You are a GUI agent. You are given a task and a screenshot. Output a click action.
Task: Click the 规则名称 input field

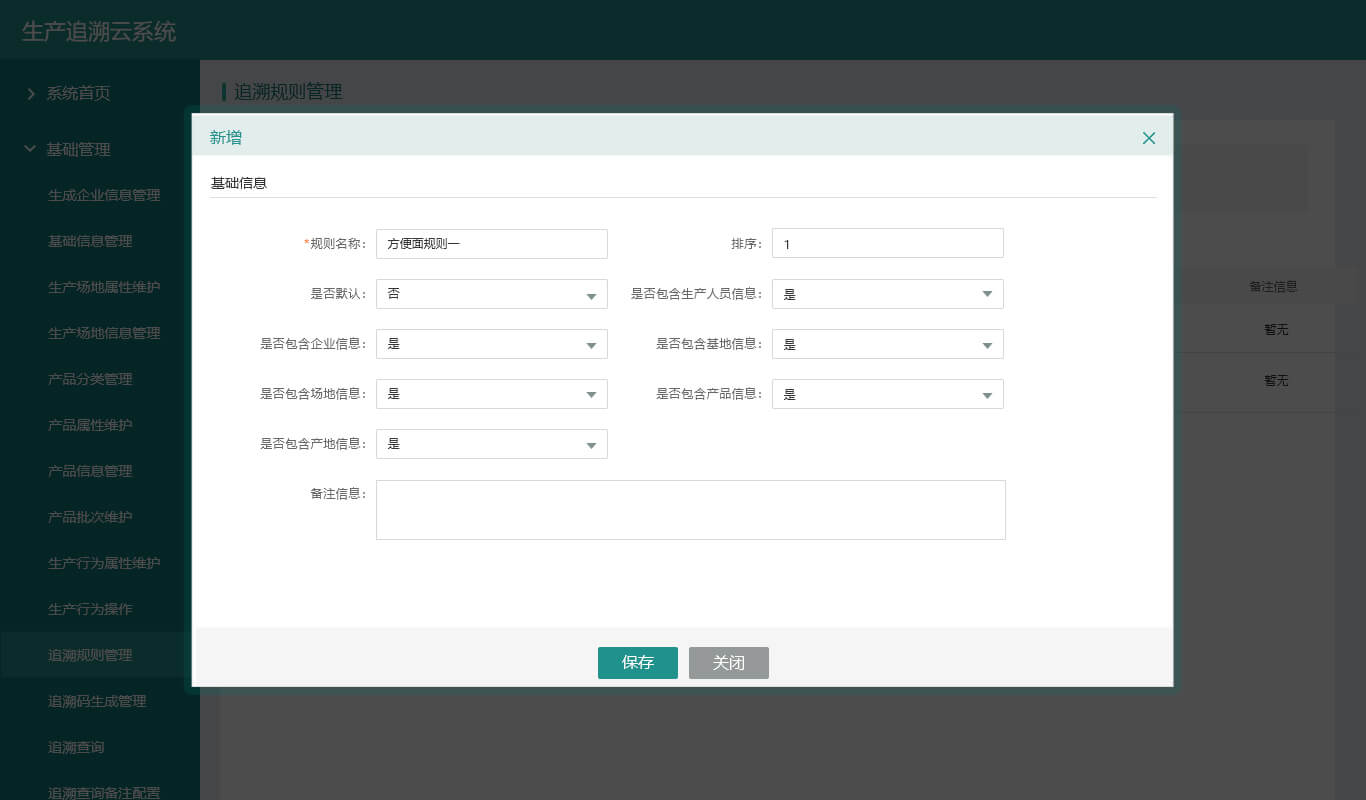(491, 244)
